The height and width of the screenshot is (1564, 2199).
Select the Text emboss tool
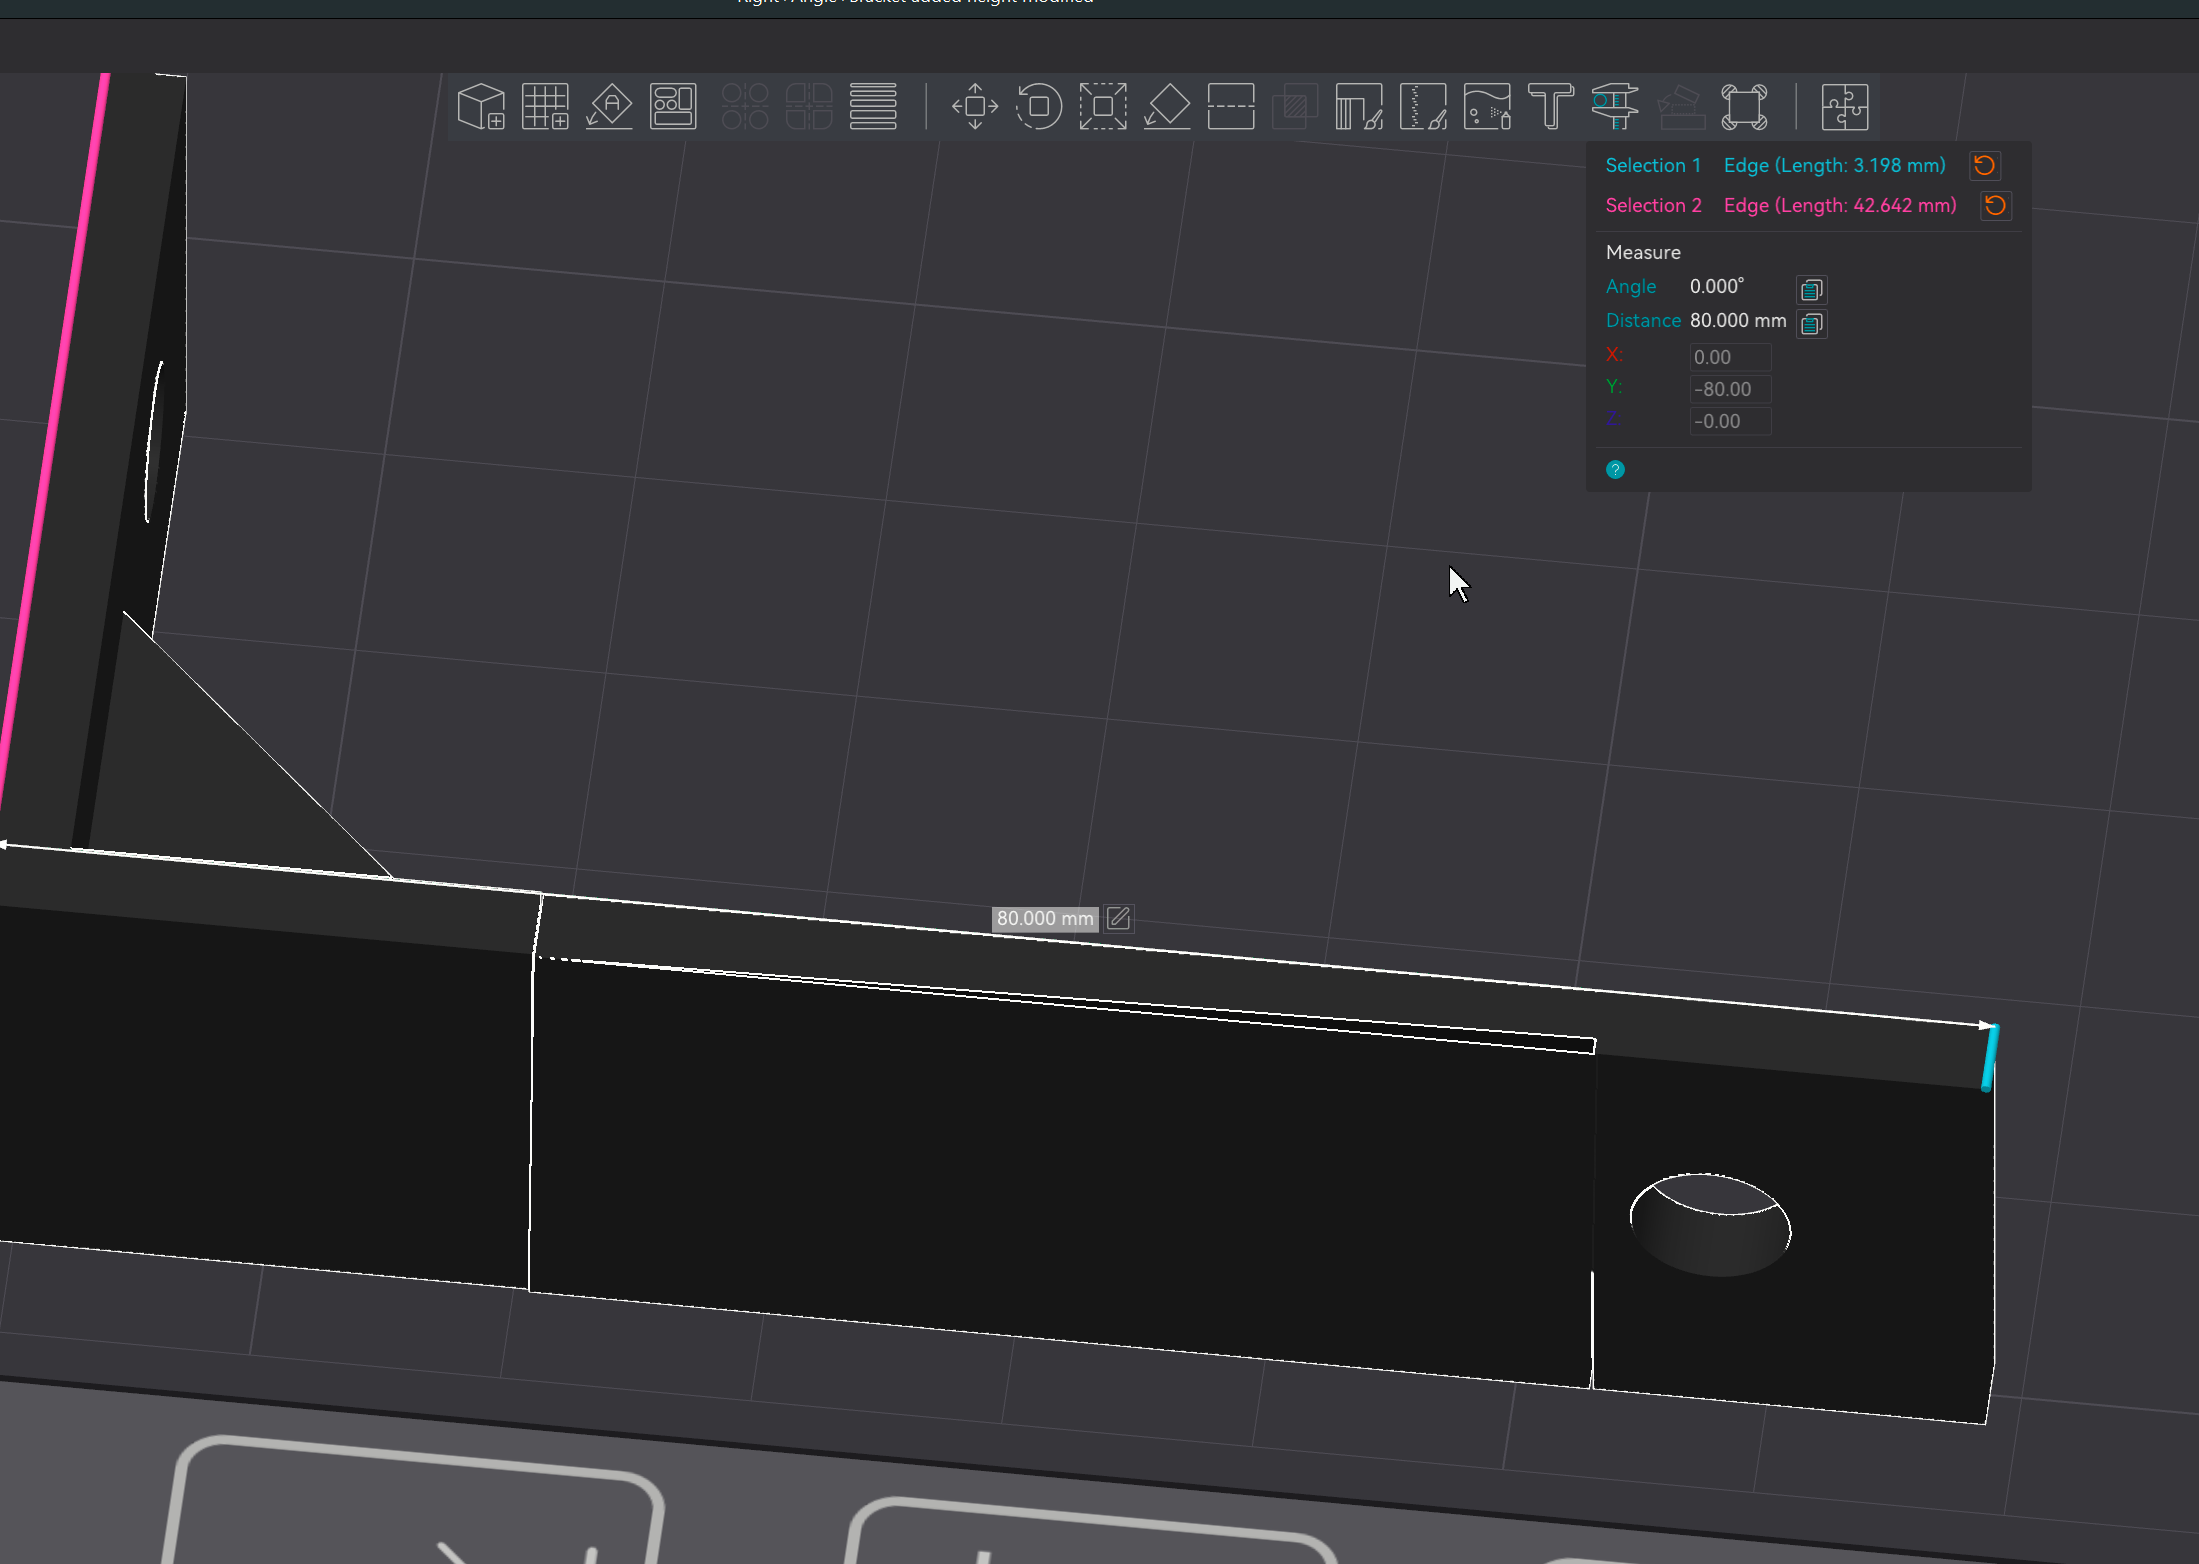(x=1551, y=107)
